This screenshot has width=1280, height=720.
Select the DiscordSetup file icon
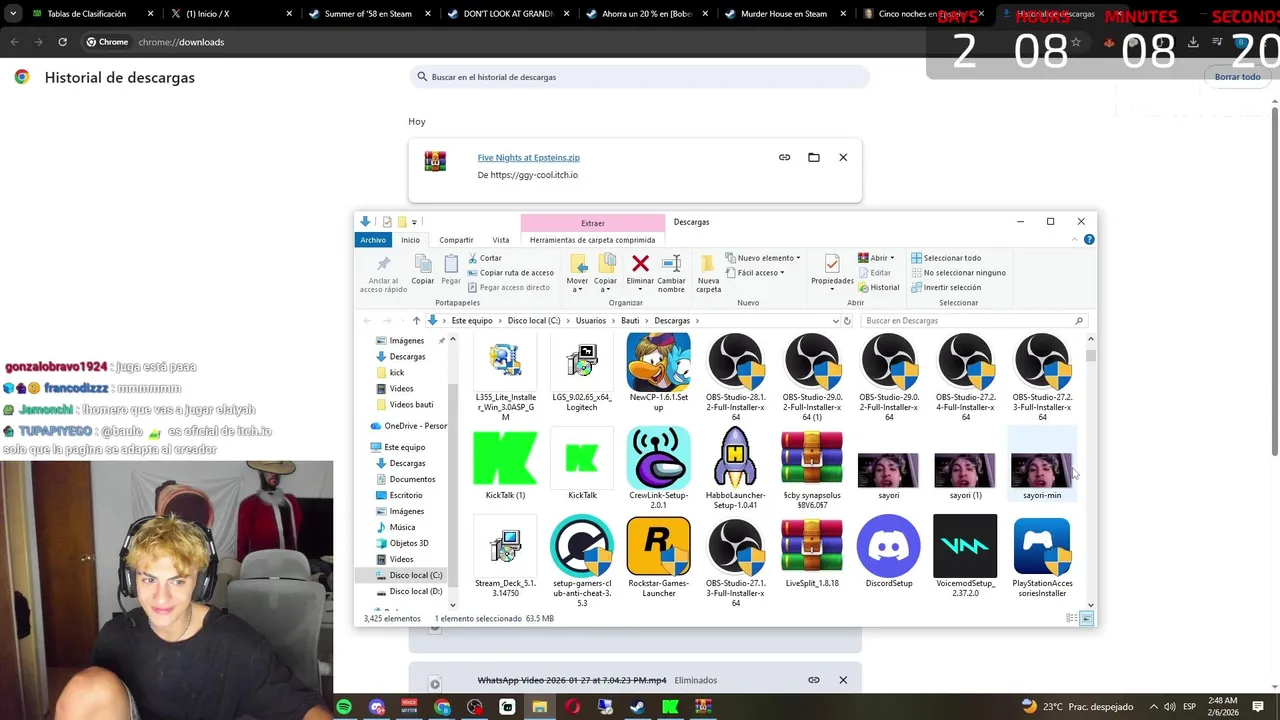888,546
